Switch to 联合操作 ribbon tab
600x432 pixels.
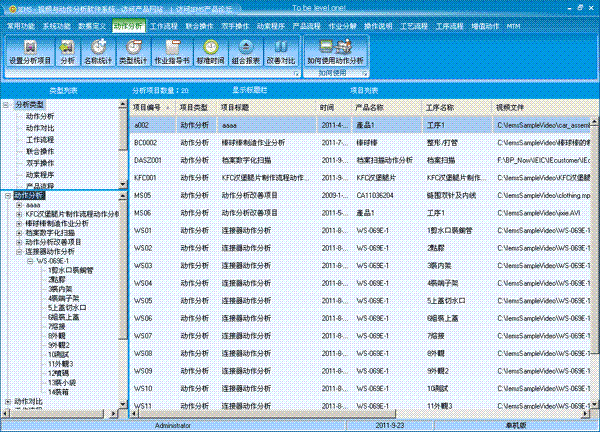coord(199,26)
